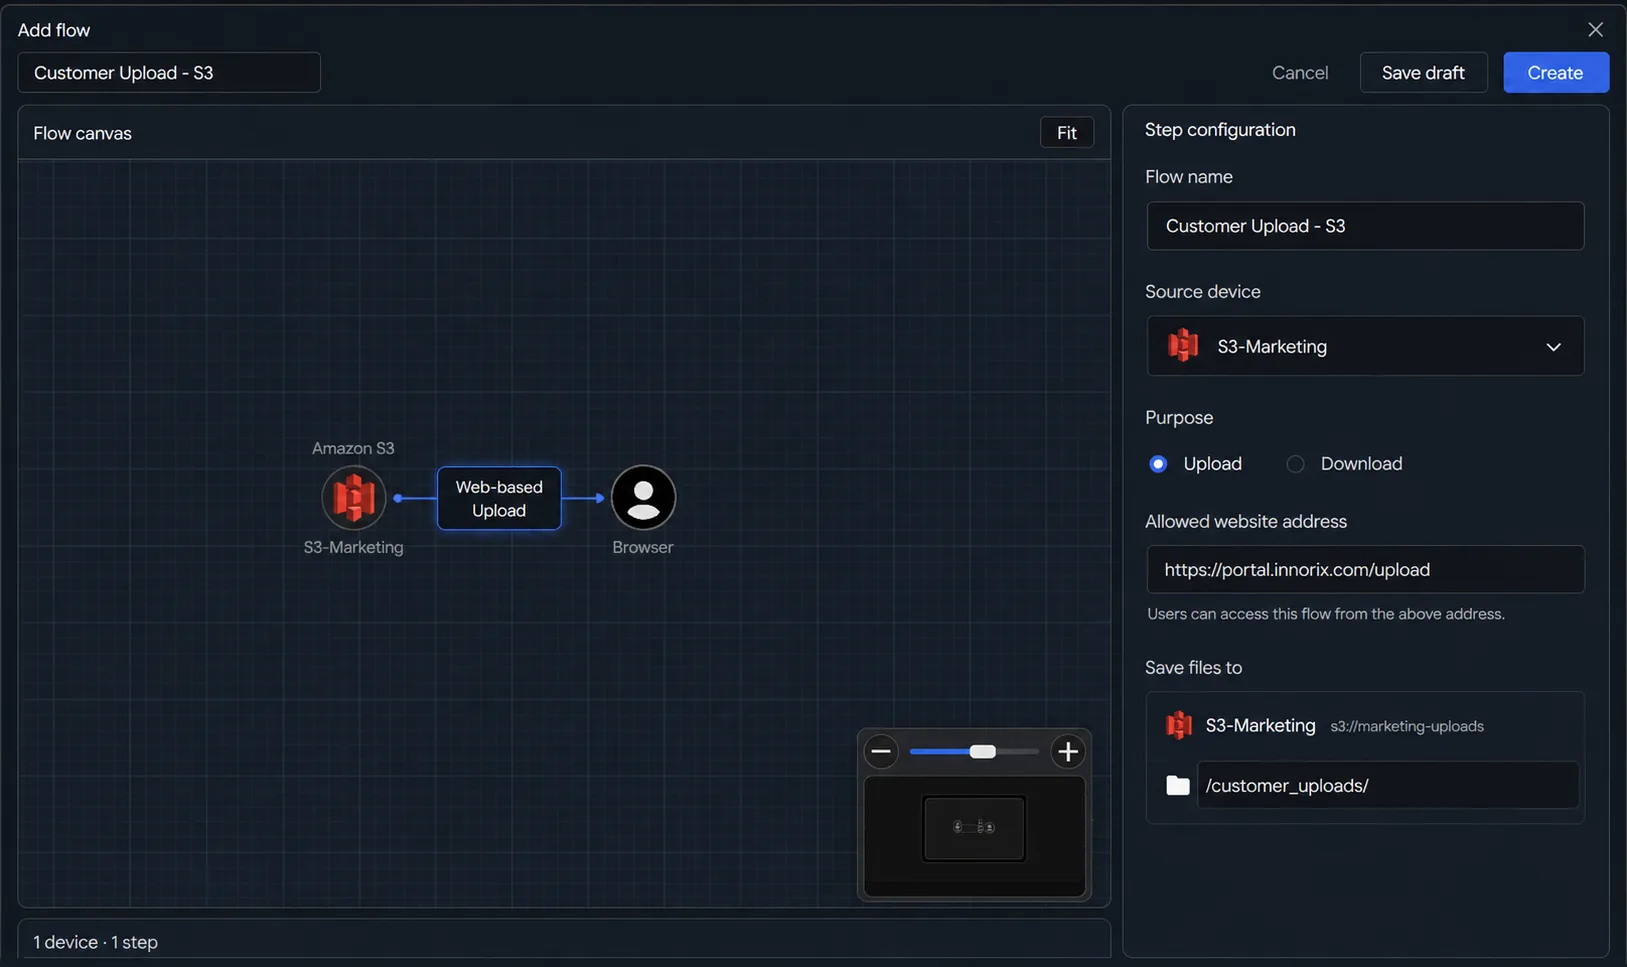Edit the Allowed website address field
The height and width of the screenshot is (967, 1627).
1365,569
